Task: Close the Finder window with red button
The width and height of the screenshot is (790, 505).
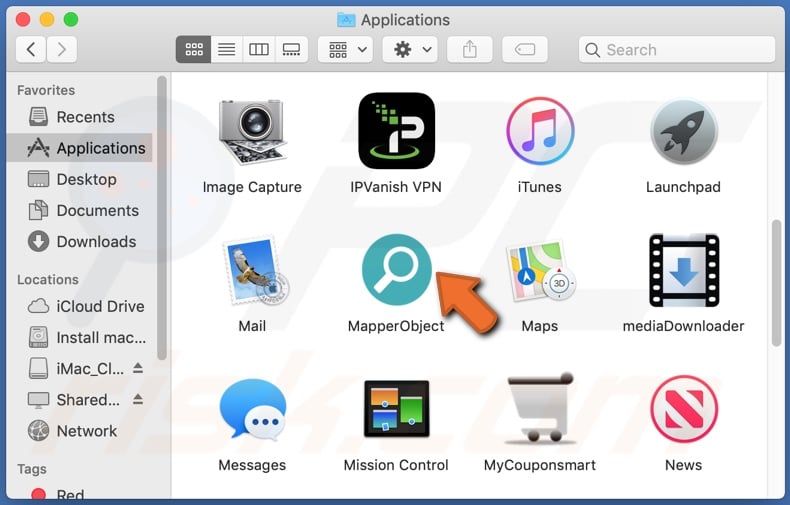Action: click(23, 20)
